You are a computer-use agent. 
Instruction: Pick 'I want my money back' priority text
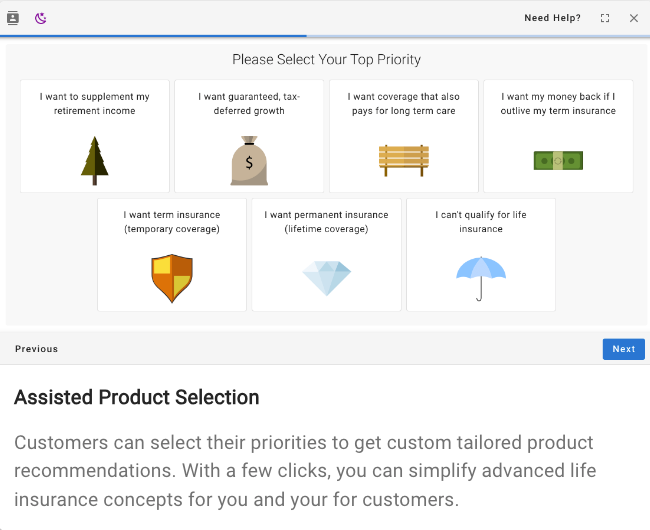(x=558, y=104)
